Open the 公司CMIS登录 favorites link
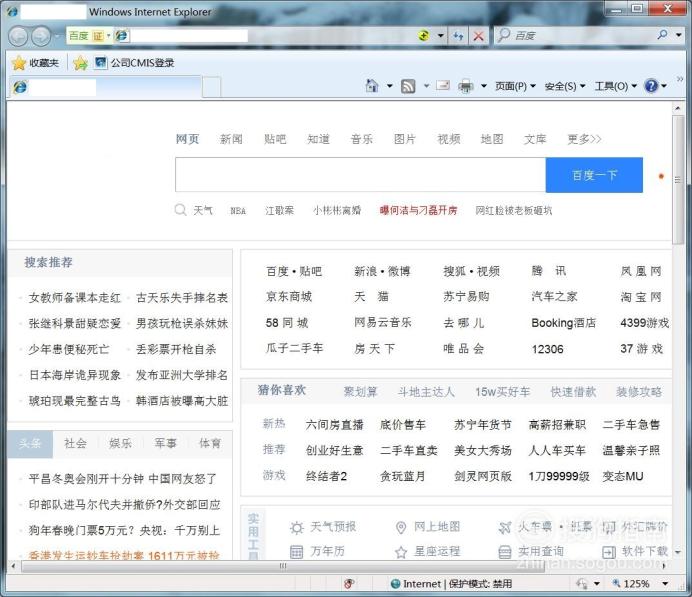The image size is (692, 597). point(135,63)
